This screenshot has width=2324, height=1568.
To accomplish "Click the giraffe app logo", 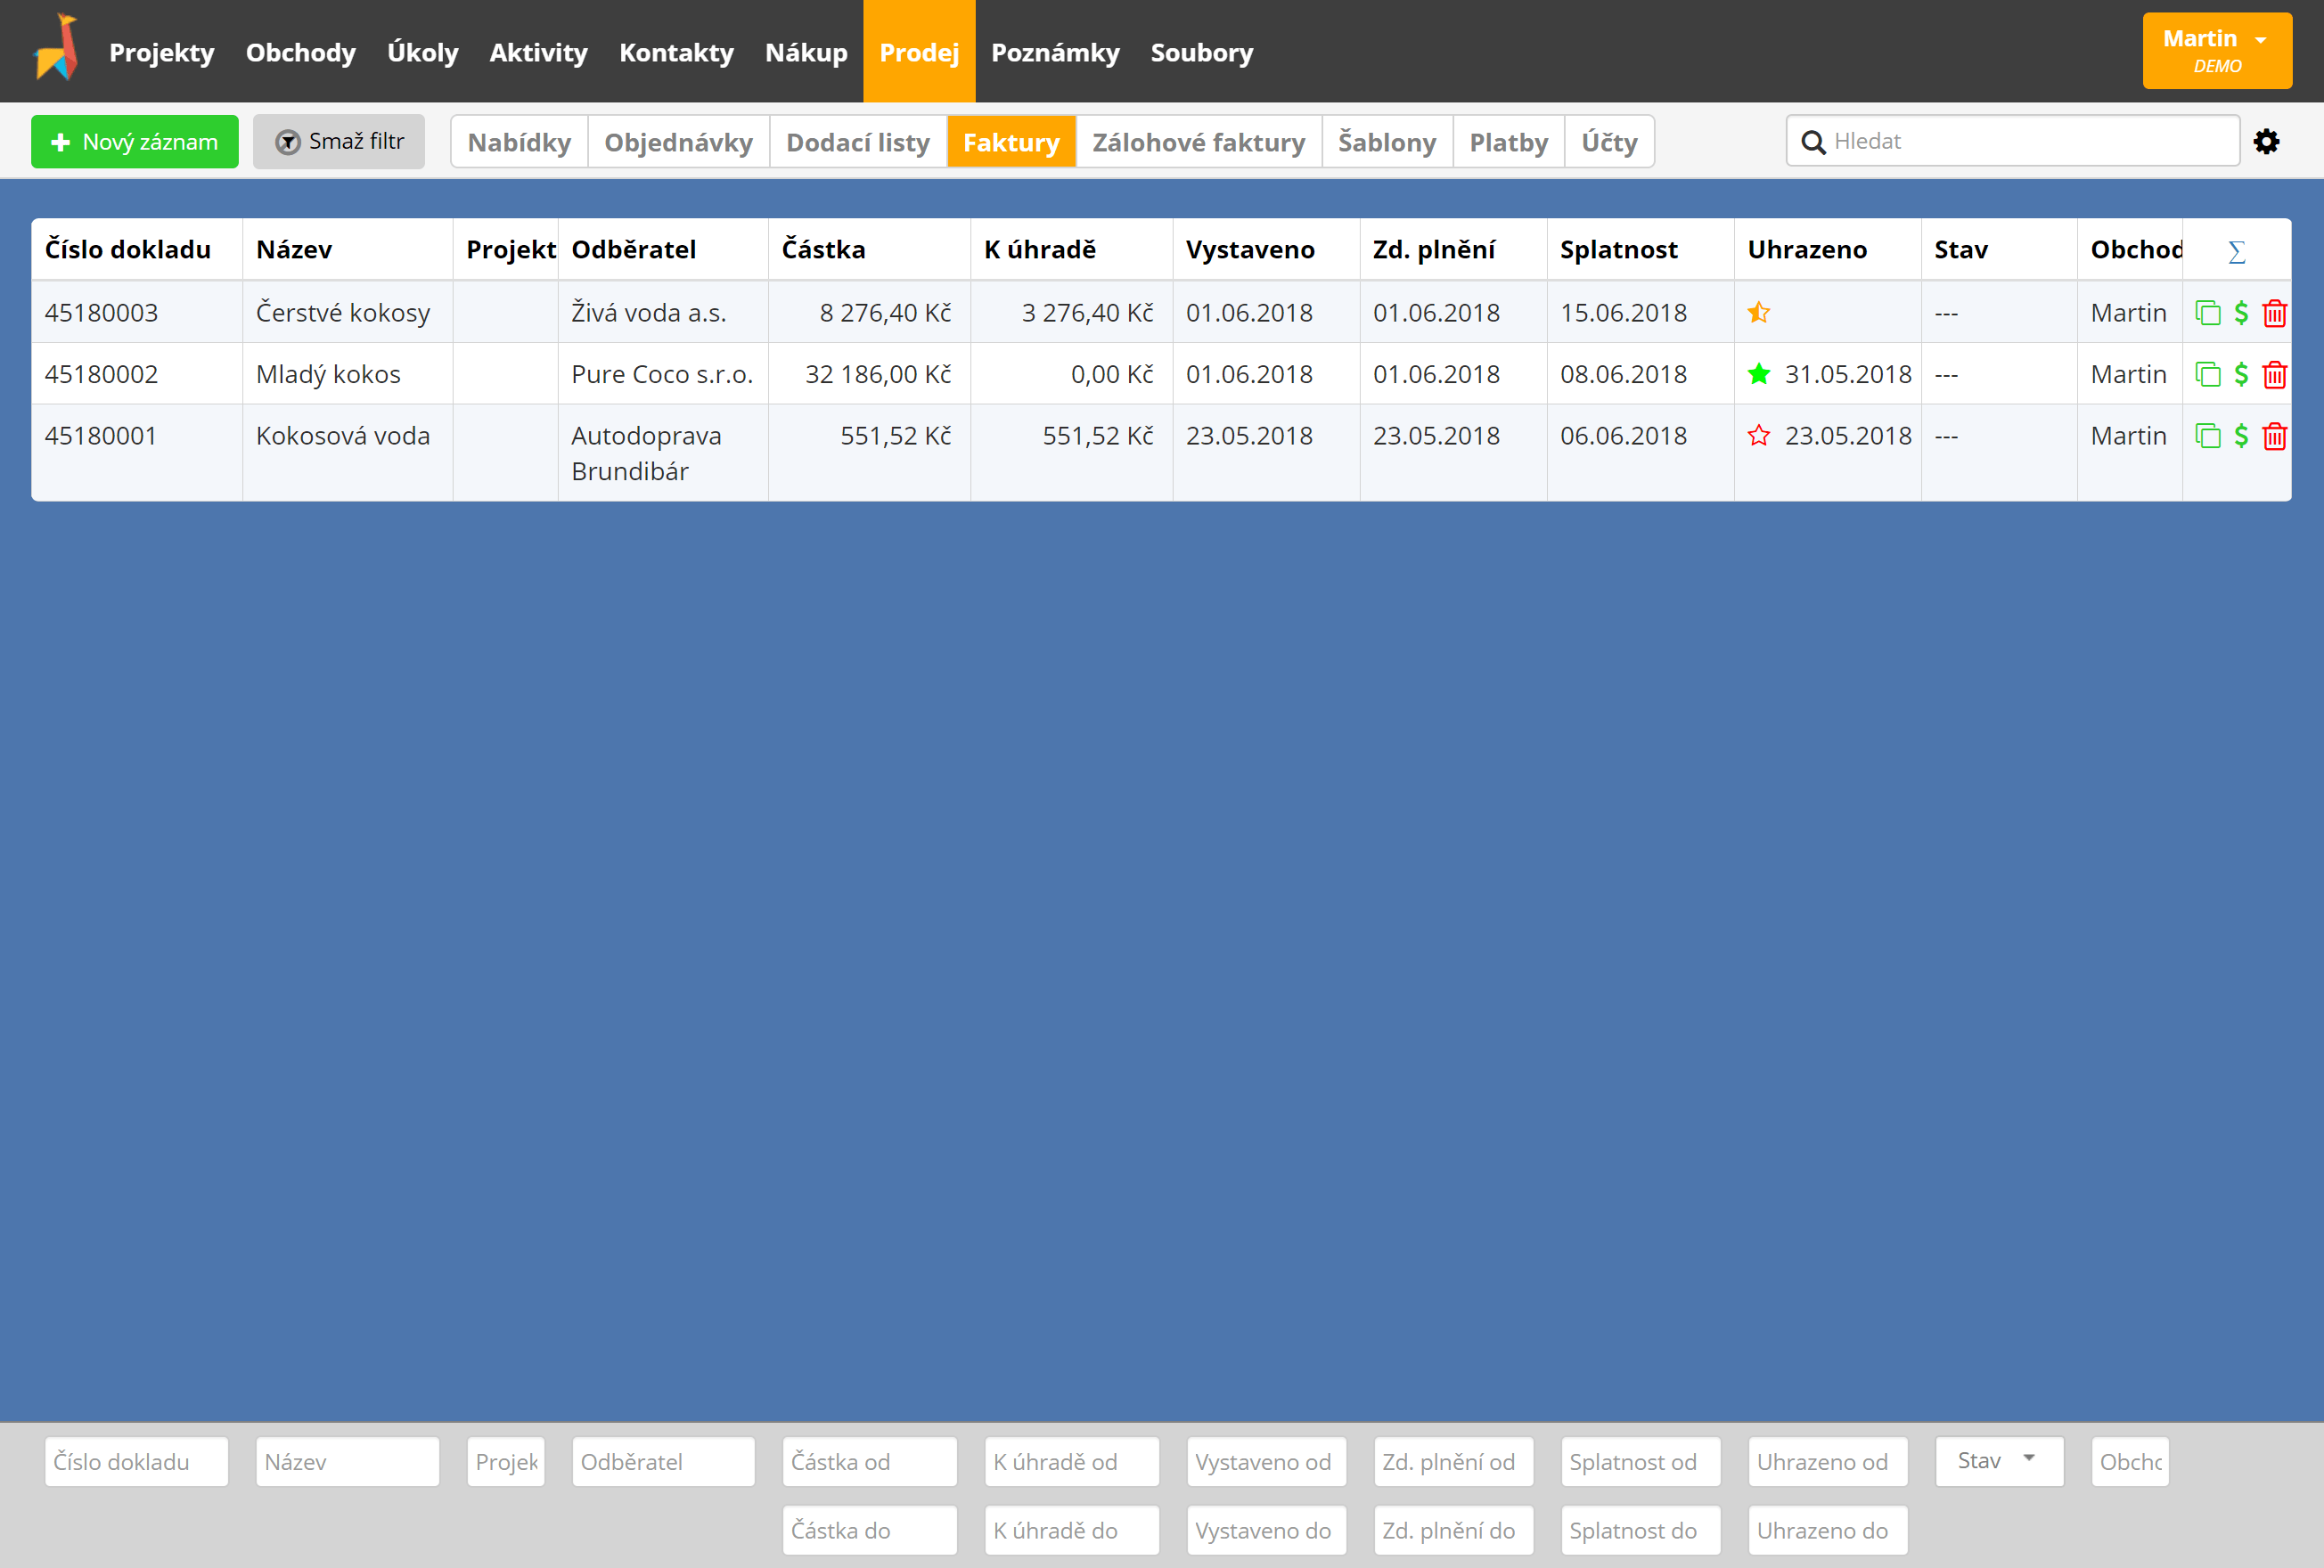I will click(56, 48).
